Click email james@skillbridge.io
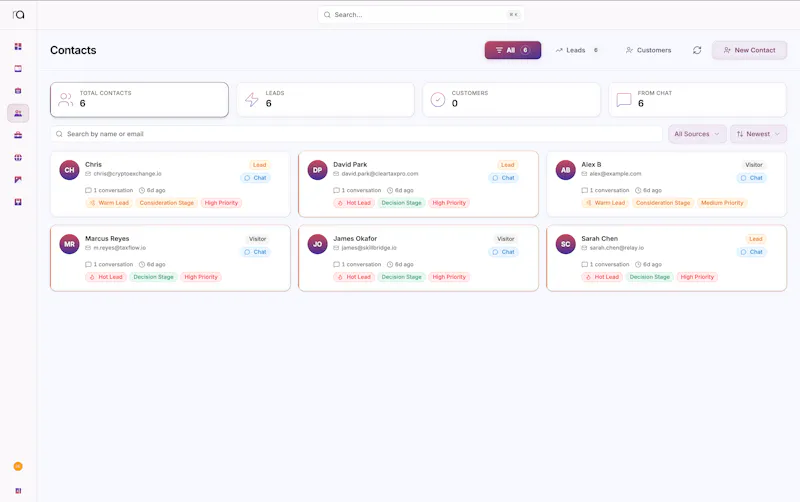Screen dimensions: 800x502 [x=369, y=248]
